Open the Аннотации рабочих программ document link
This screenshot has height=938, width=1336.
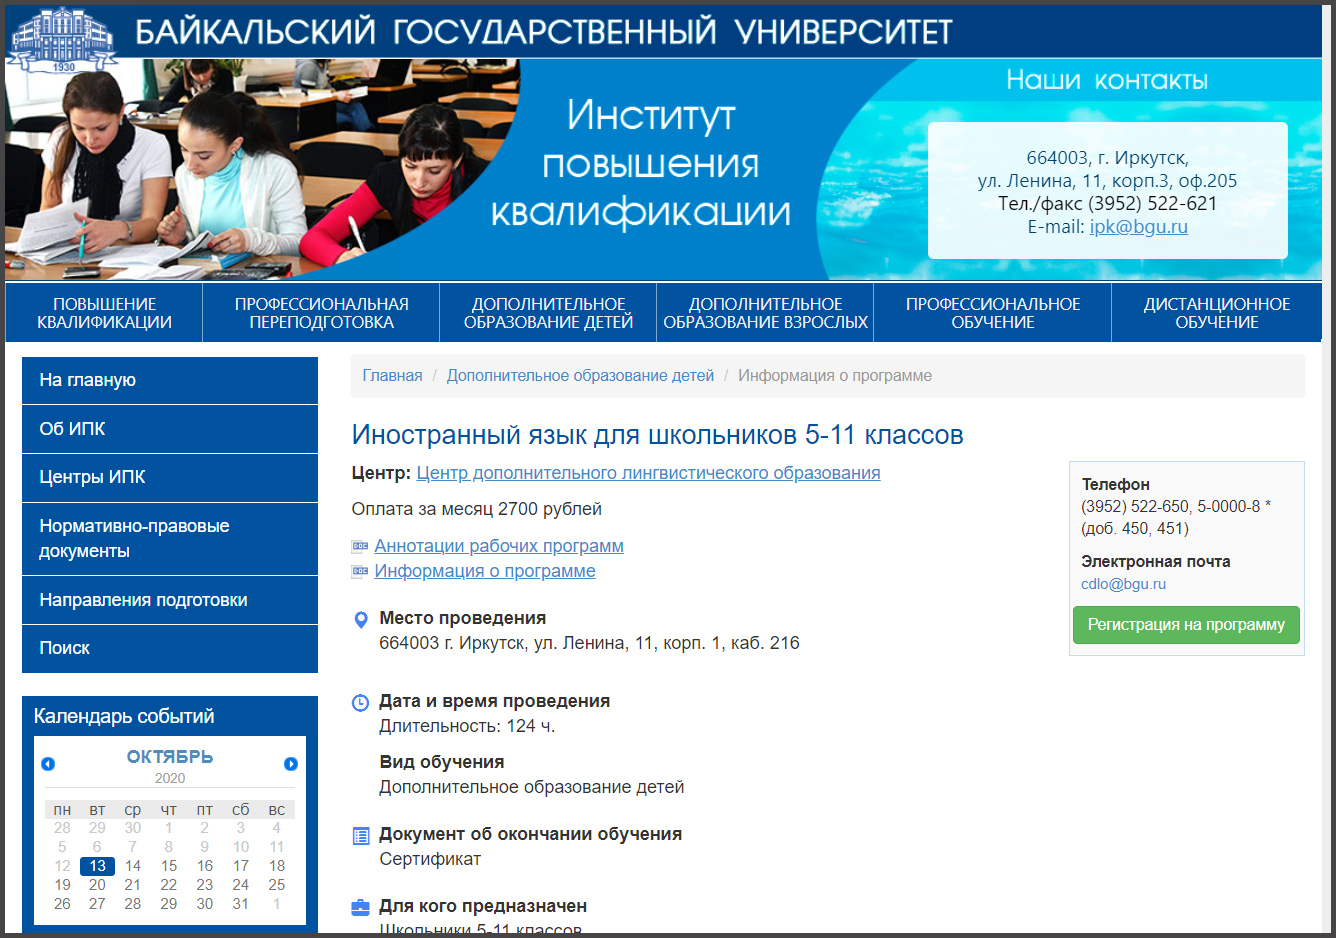(499, 547)
